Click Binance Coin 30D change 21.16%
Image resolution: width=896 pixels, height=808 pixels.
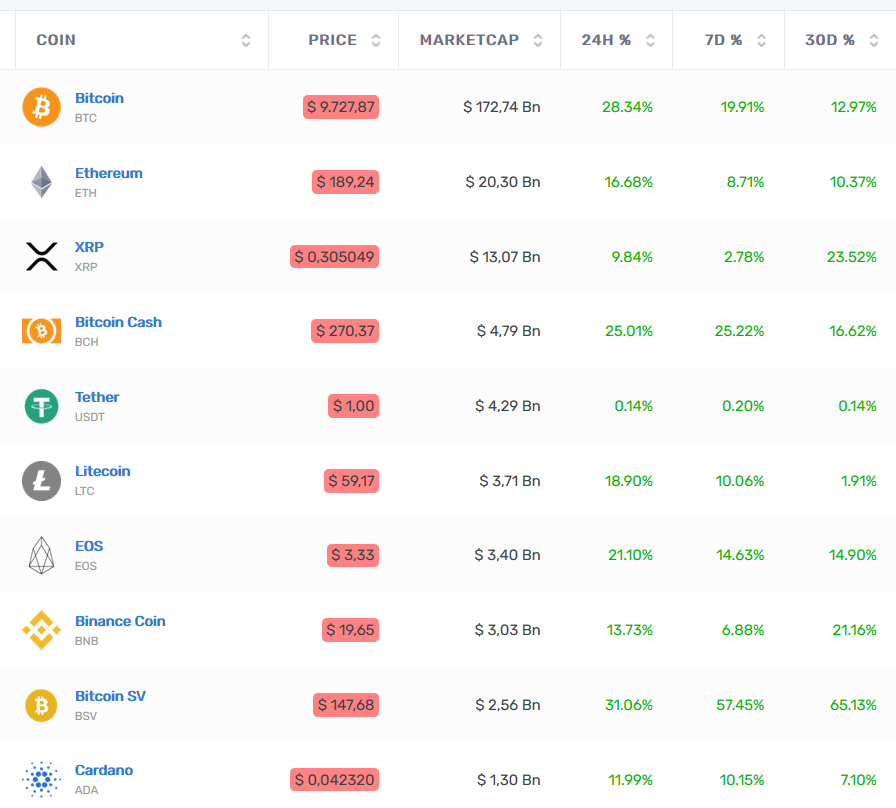tap(854, 630)
